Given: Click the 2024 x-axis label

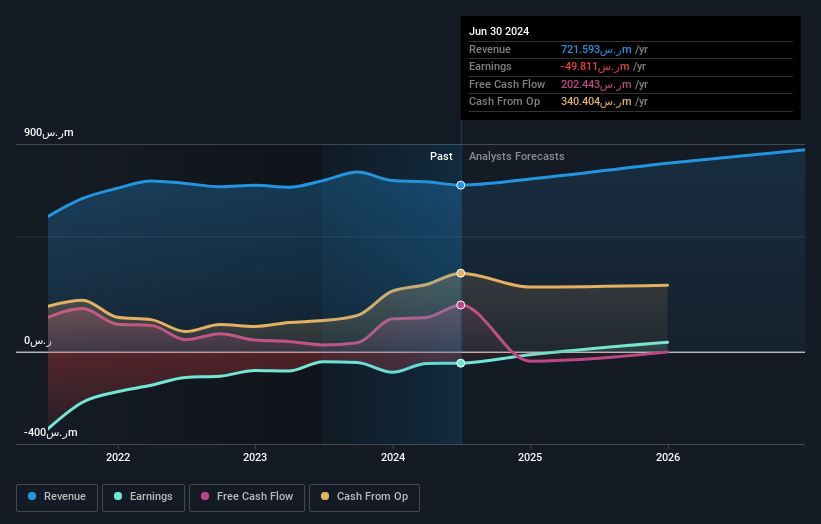Looking at the screenshot, I should 393,457.
